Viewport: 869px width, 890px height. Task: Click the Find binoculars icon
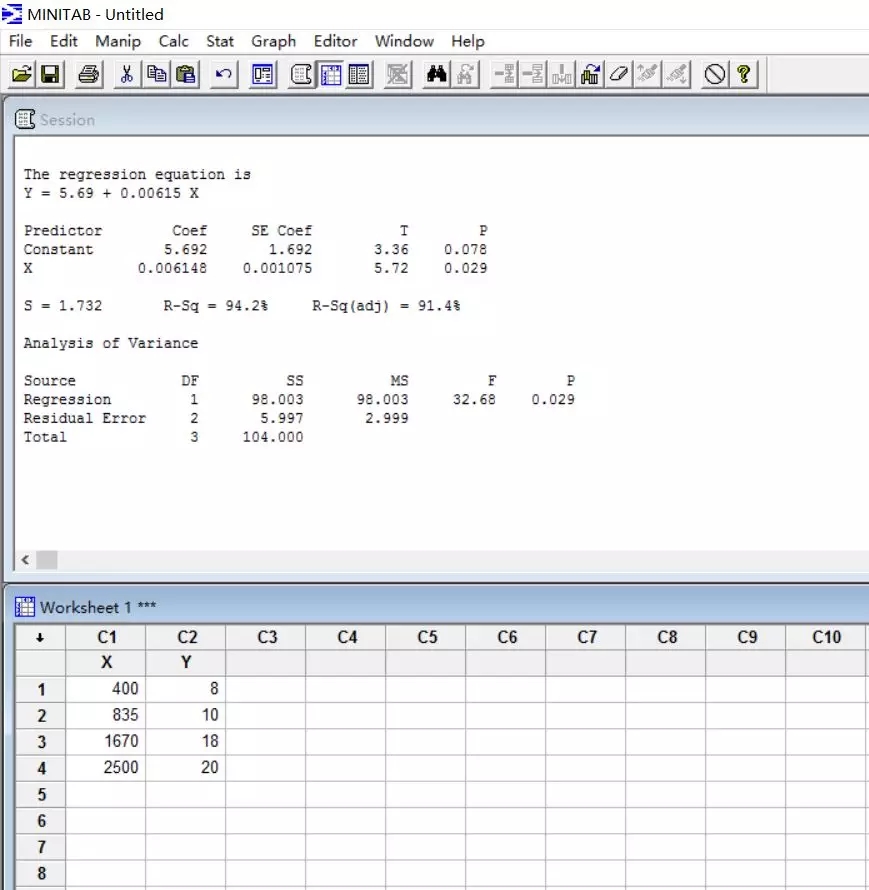click(x=435, y=75)
